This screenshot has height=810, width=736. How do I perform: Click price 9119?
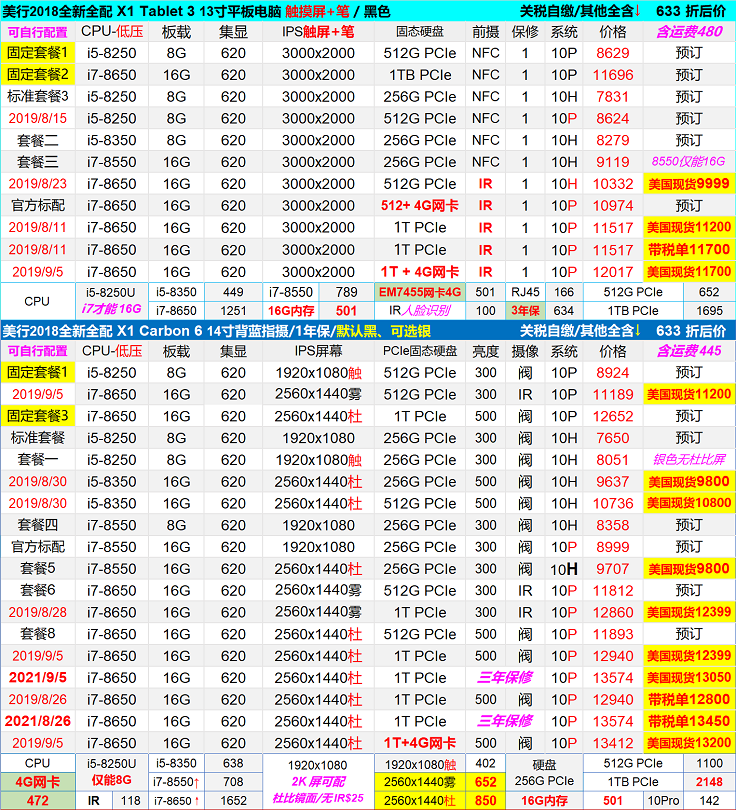[x=613, y=162]
